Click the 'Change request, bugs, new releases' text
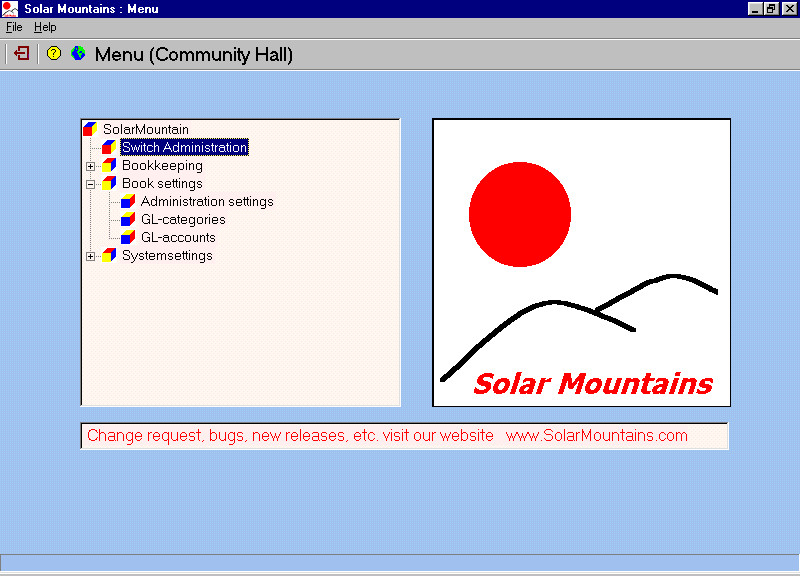This screenshot has height=576, width=800. tap(216, 435)
